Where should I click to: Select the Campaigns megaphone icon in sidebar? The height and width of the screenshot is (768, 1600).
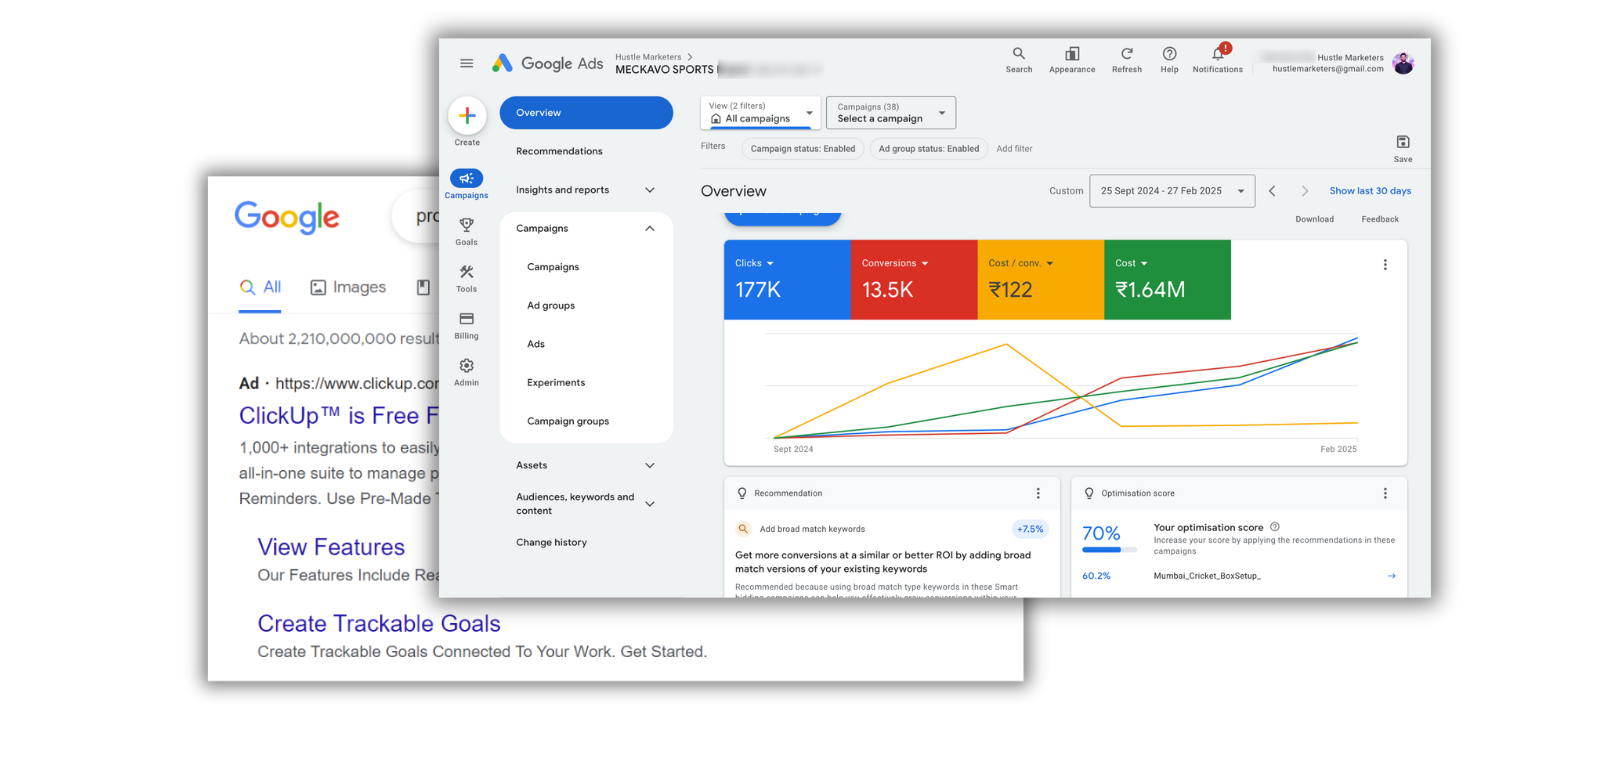pos(466,178)
